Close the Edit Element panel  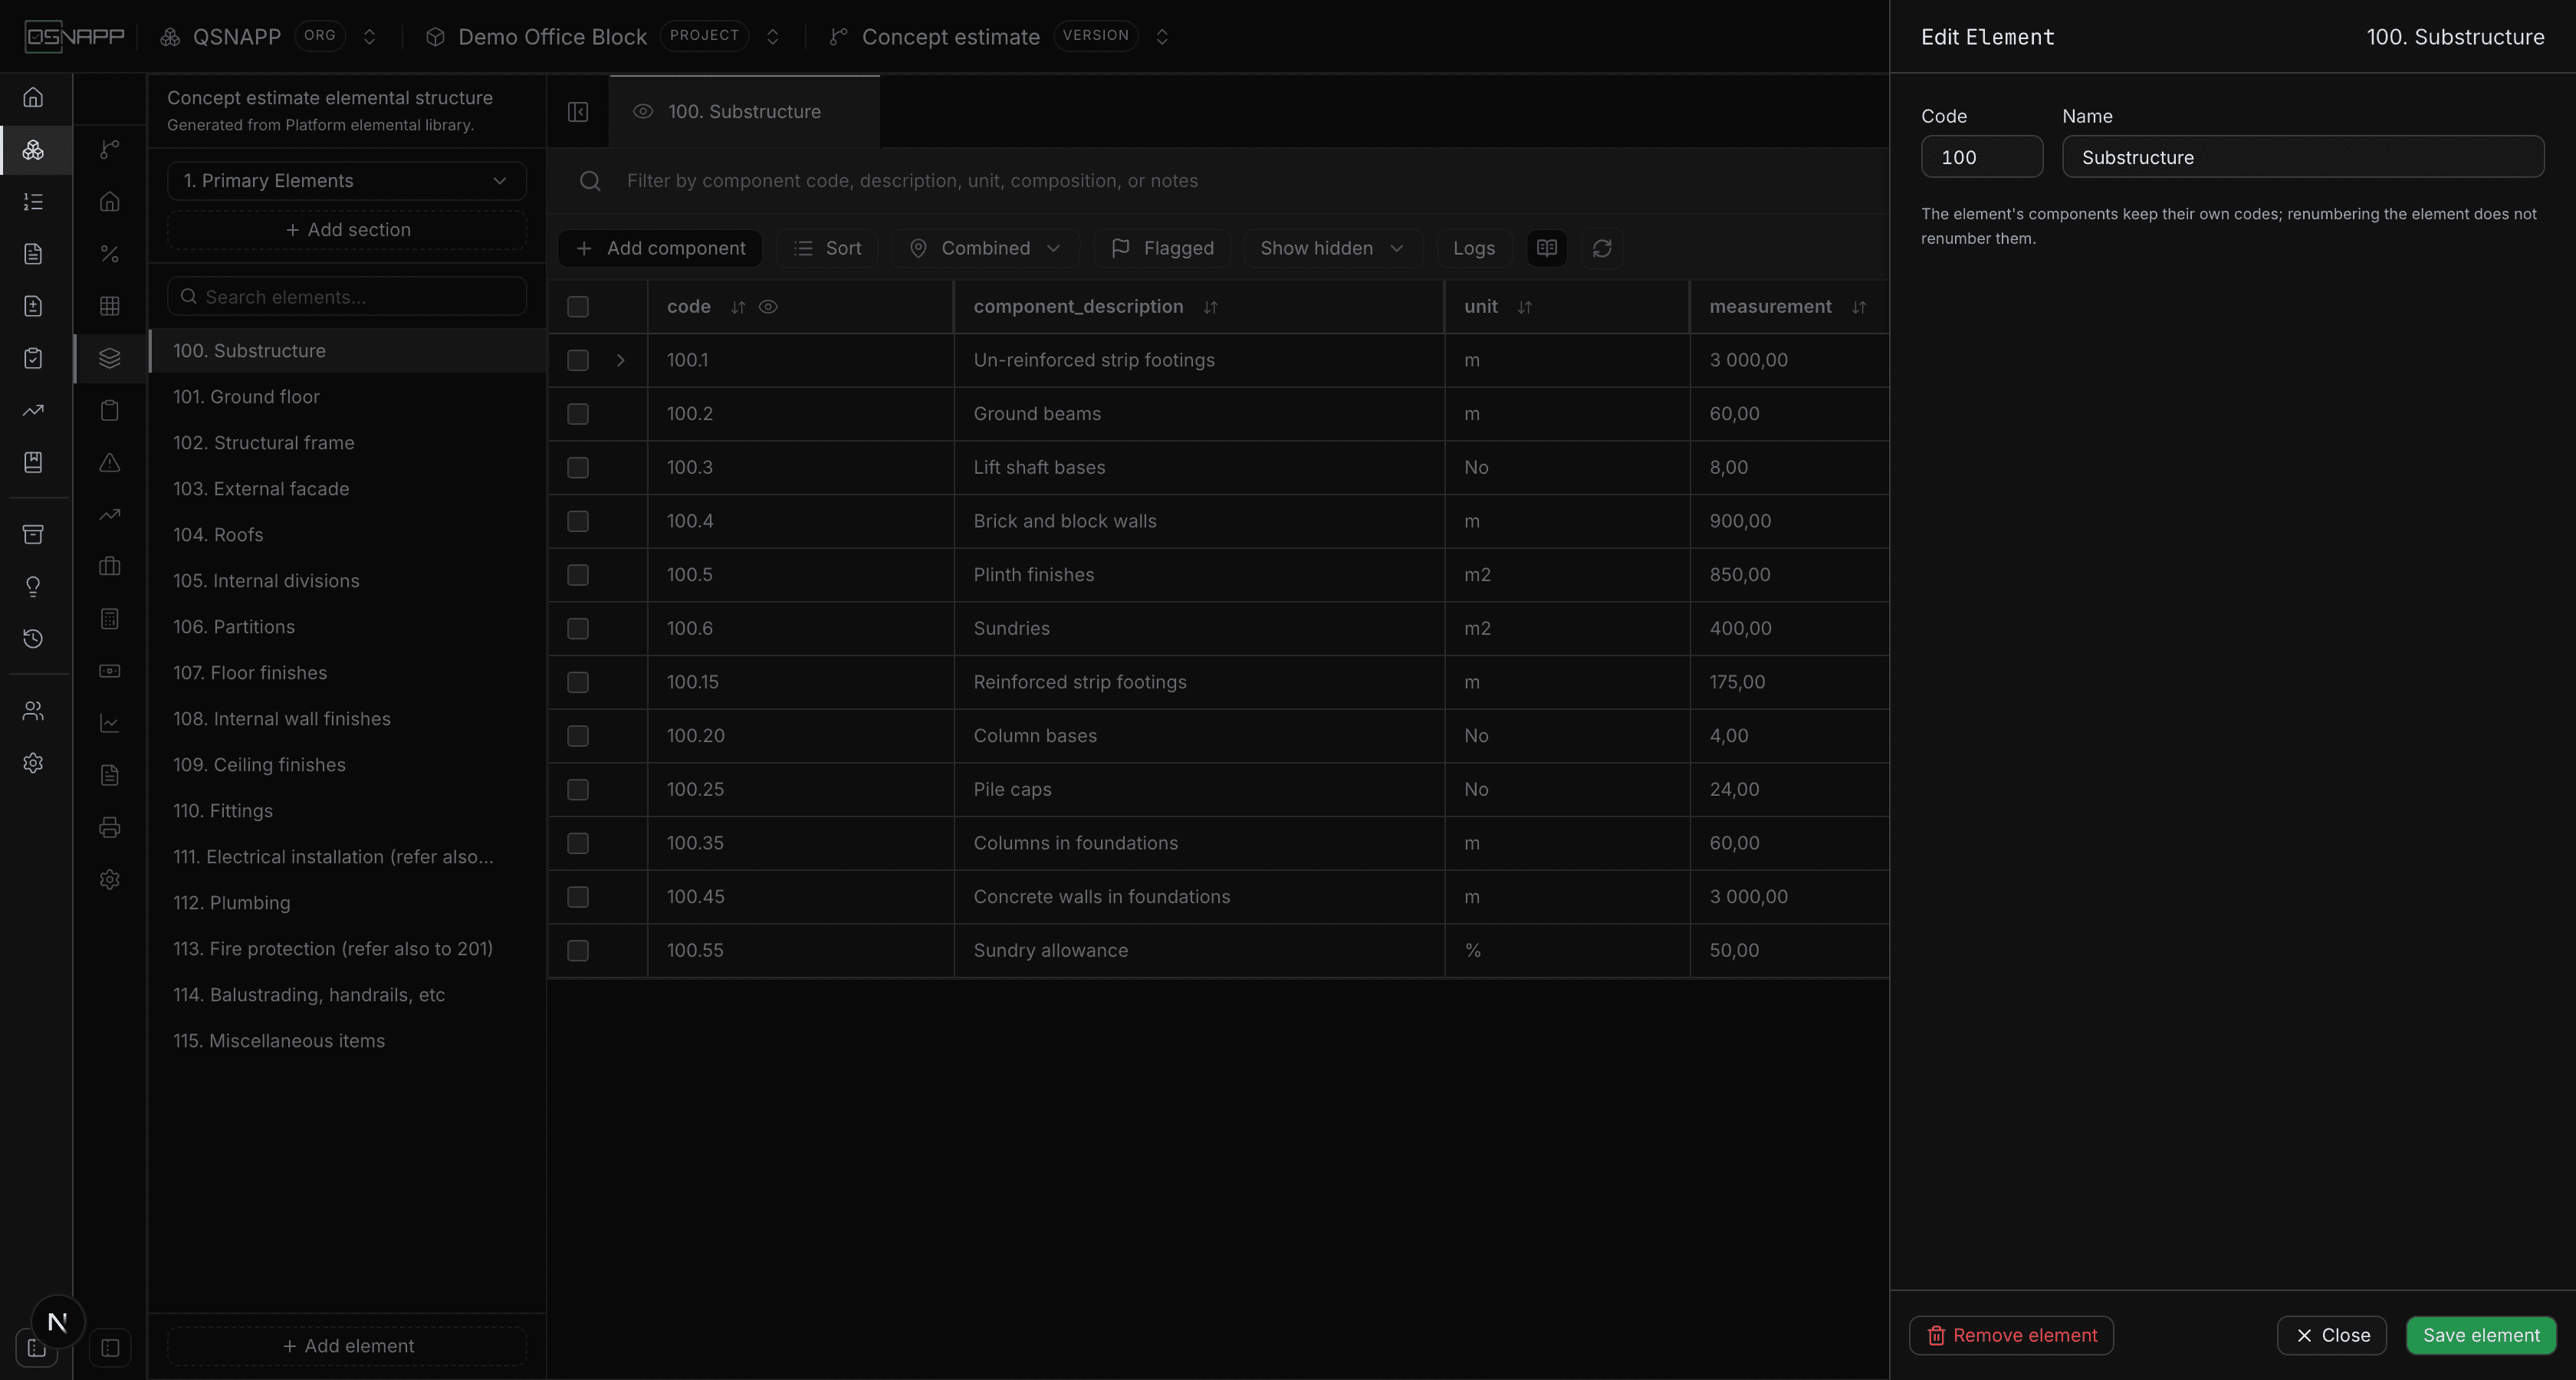(2332, 1336)
